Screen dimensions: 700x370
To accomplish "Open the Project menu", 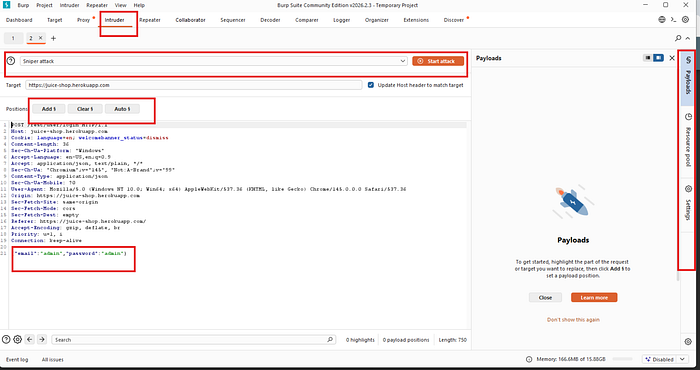I will (44, 5).
